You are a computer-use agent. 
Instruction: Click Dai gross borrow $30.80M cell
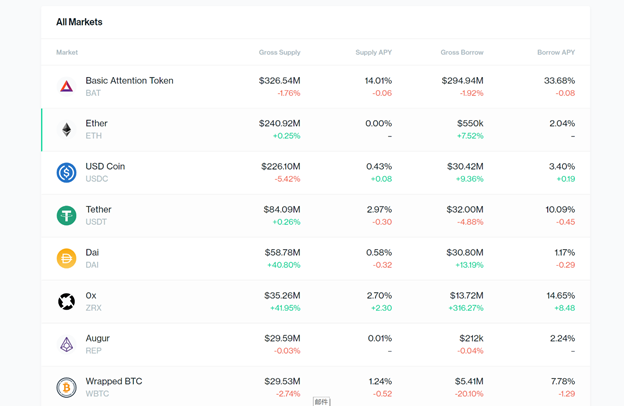click(463, 253)
